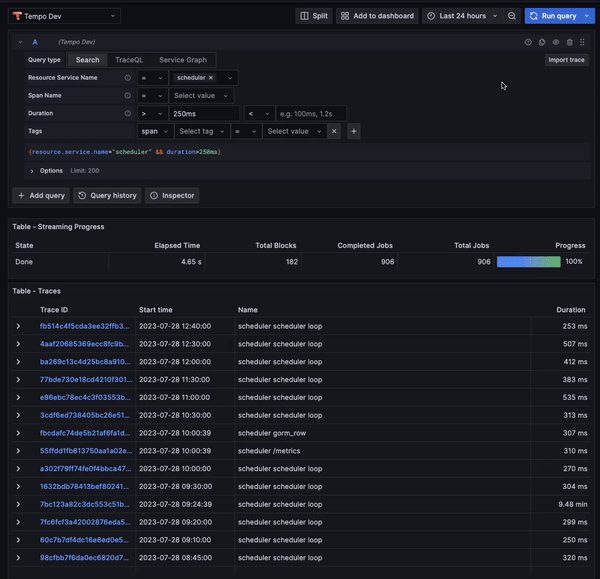Remove the tag filter with the X icon
This screenshot has height=579, width=600.
point(334,131)
